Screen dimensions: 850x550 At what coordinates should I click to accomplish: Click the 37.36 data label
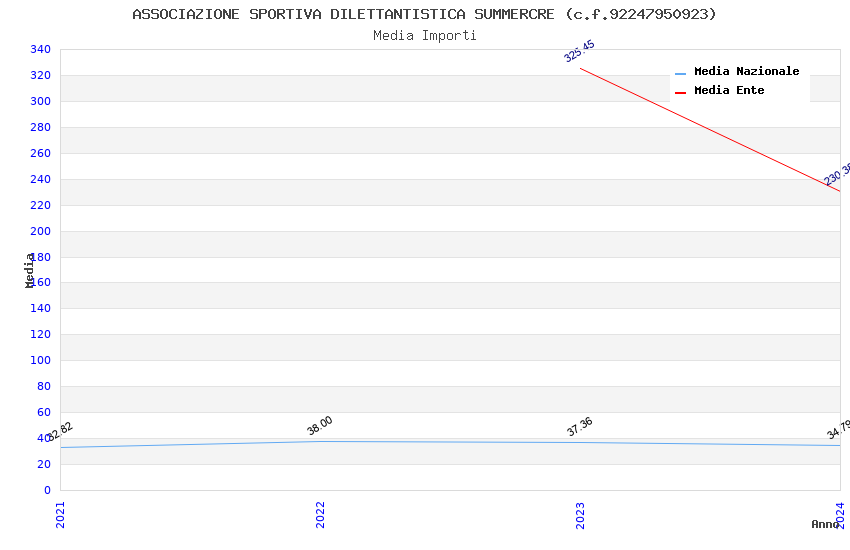pyautogui.click(x=579, y=426)
